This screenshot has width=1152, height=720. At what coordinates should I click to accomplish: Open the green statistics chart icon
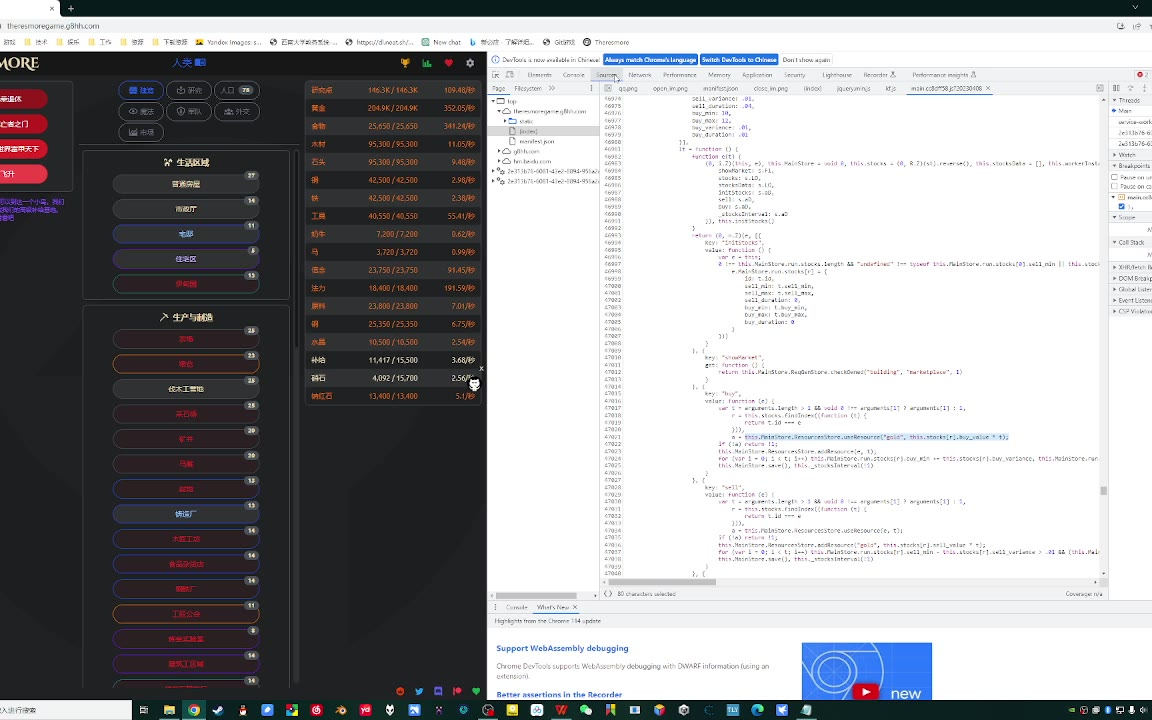(427, 63)
